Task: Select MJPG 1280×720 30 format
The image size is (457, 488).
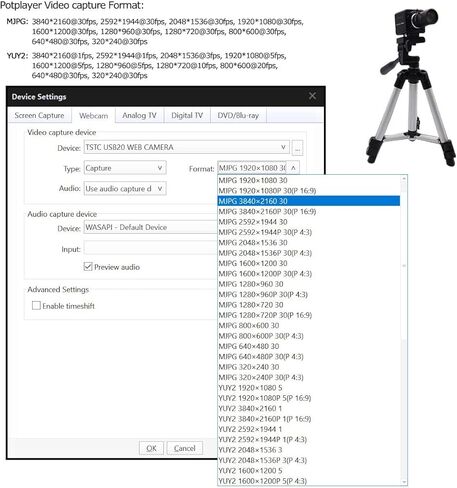Action: (x=309, y=305)
